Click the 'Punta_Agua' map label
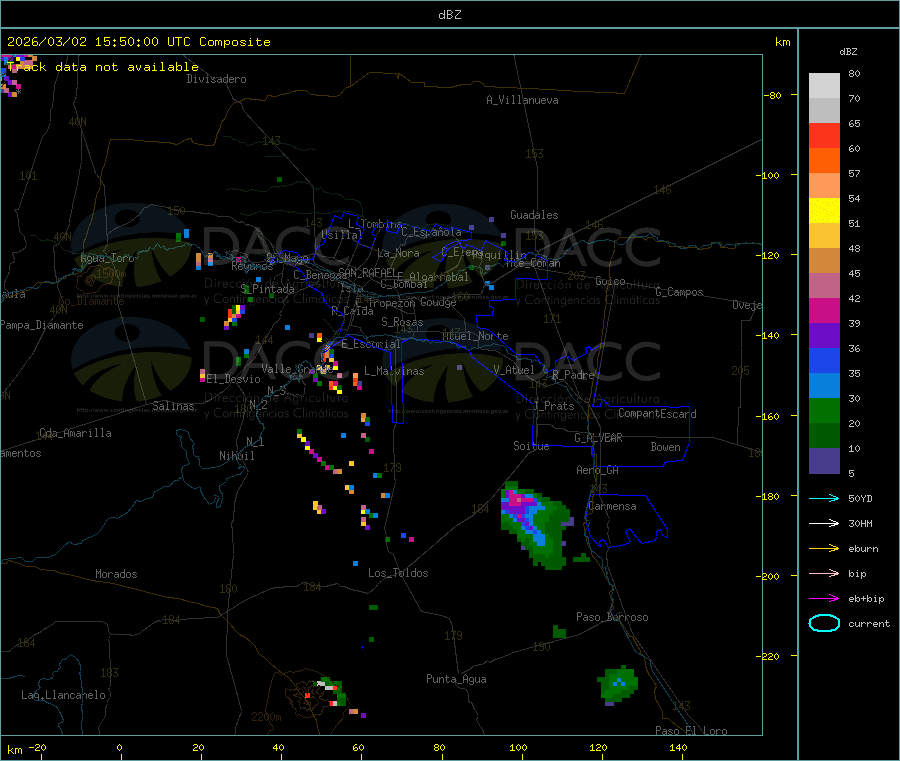Screen dimensions: 900x761 click(456, 679)
